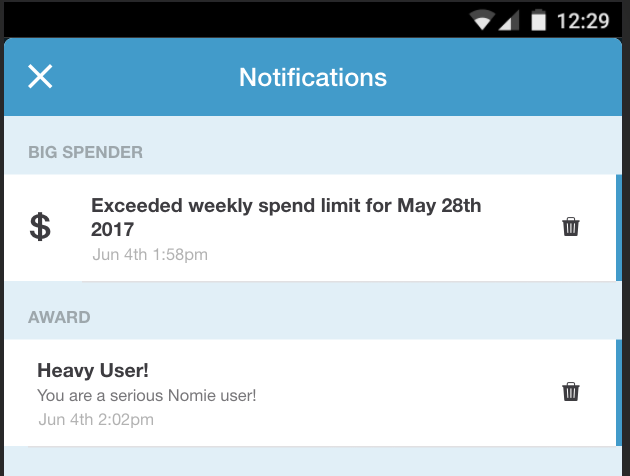Tap empty area below the award notification

pos(313,461)
